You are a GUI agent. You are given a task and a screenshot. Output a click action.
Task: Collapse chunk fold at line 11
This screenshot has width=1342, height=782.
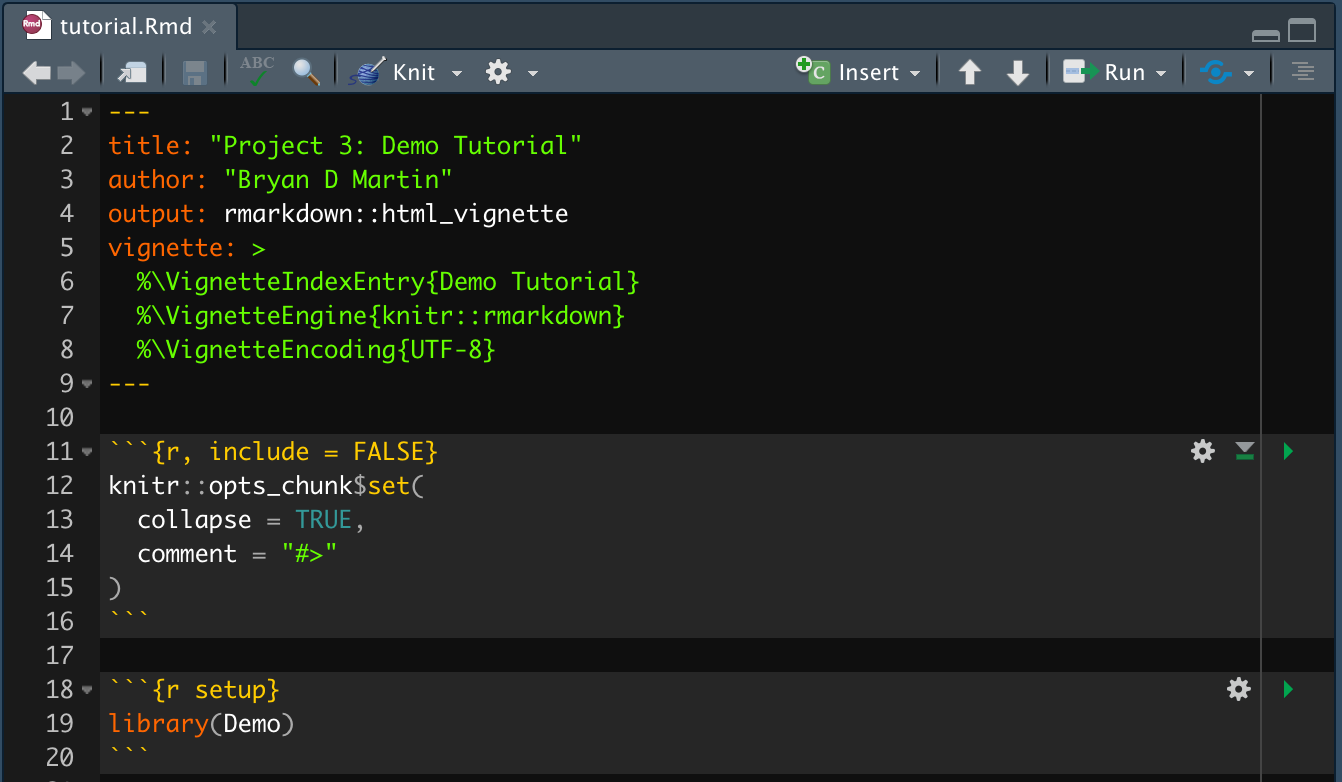coord(88,452)
